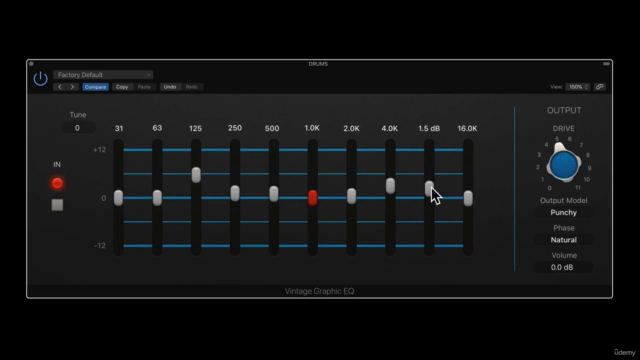This screenshot has width=640, height=360.
Task: Toggle the Compare button
Action: click(96, 87)
